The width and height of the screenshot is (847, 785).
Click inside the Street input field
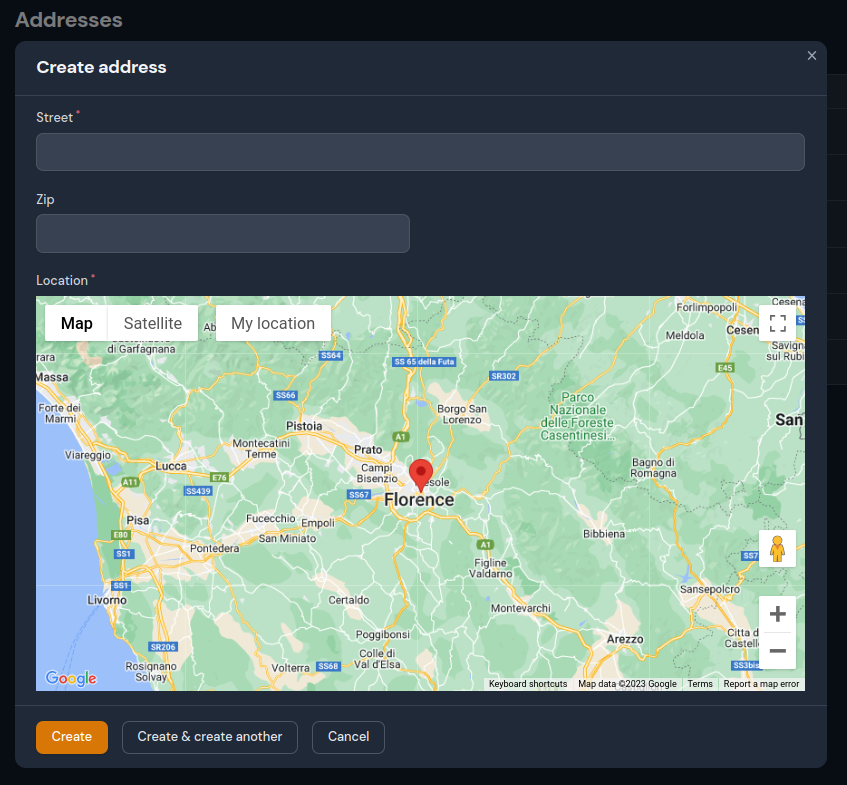[x=420, y=151]
